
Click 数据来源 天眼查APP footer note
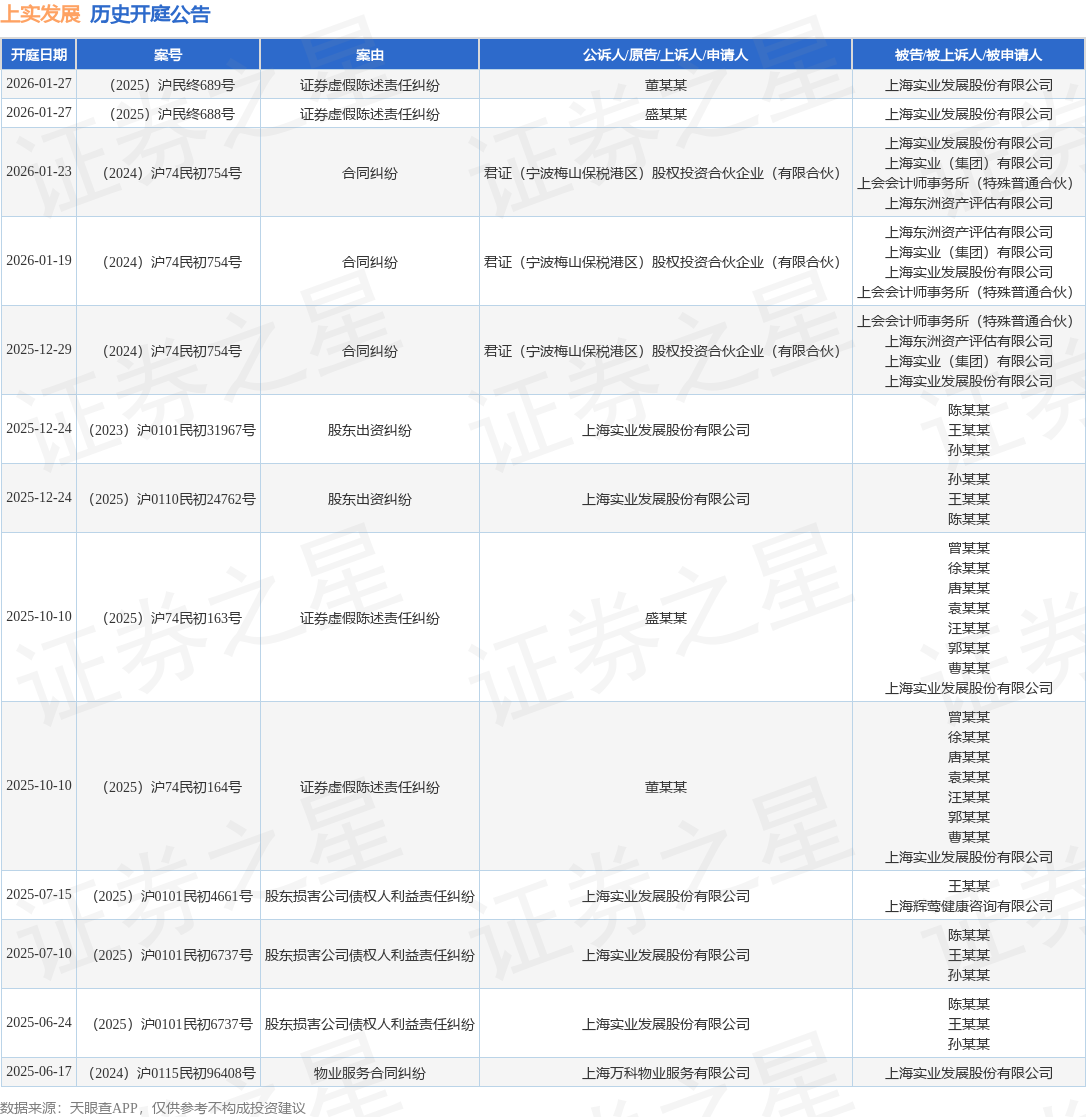[152, 1108]
